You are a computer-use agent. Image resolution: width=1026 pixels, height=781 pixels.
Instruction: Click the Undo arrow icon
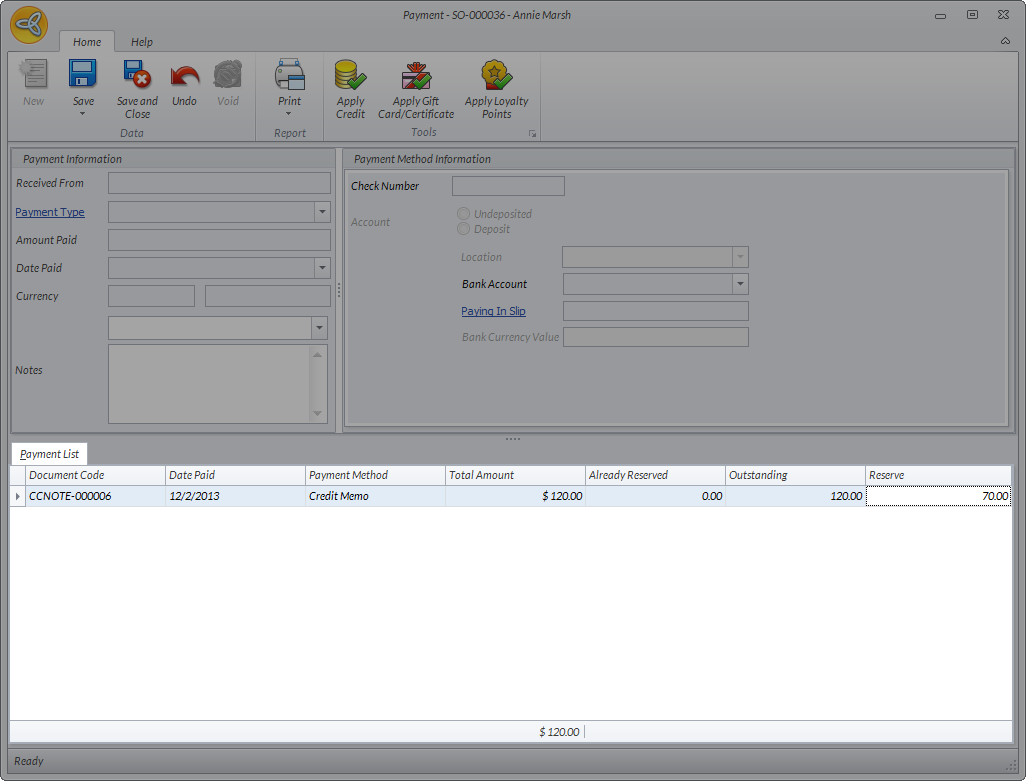click(184, 76)
